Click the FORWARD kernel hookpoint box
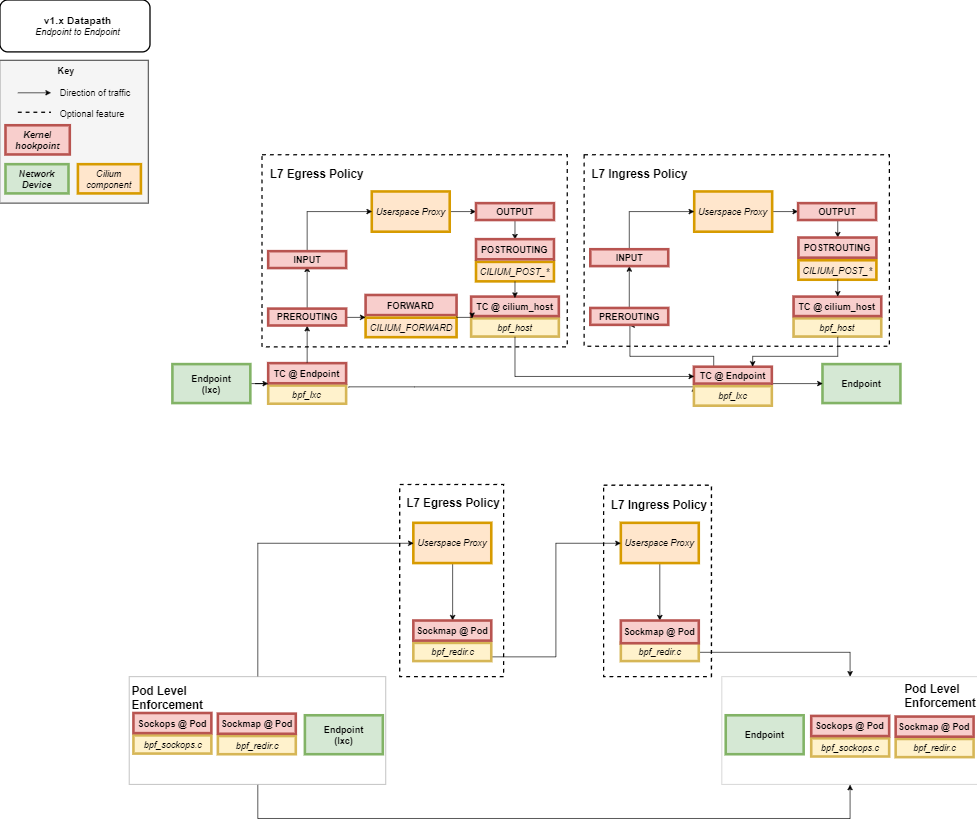The height and width of the screenshot is (822, 977). tap(411, 305)
